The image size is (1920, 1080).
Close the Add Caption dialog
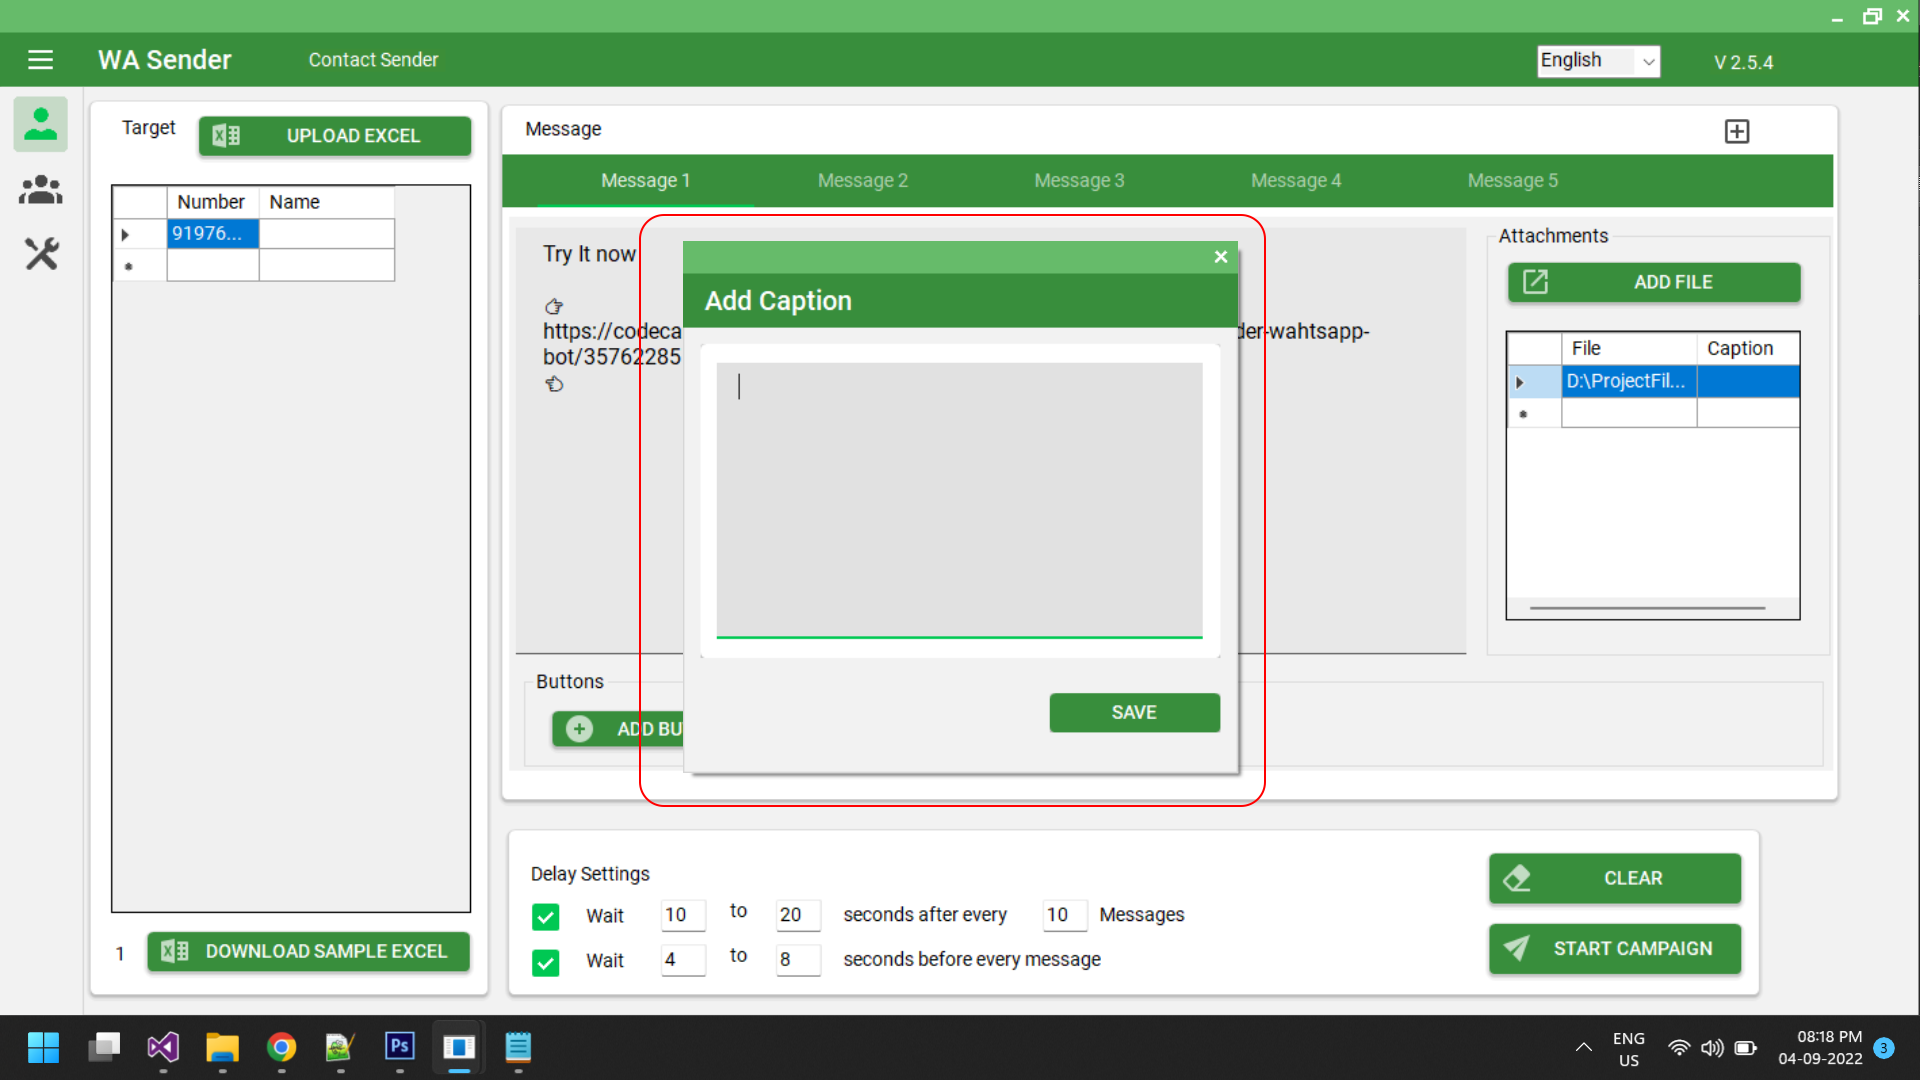pos(1220,257)
